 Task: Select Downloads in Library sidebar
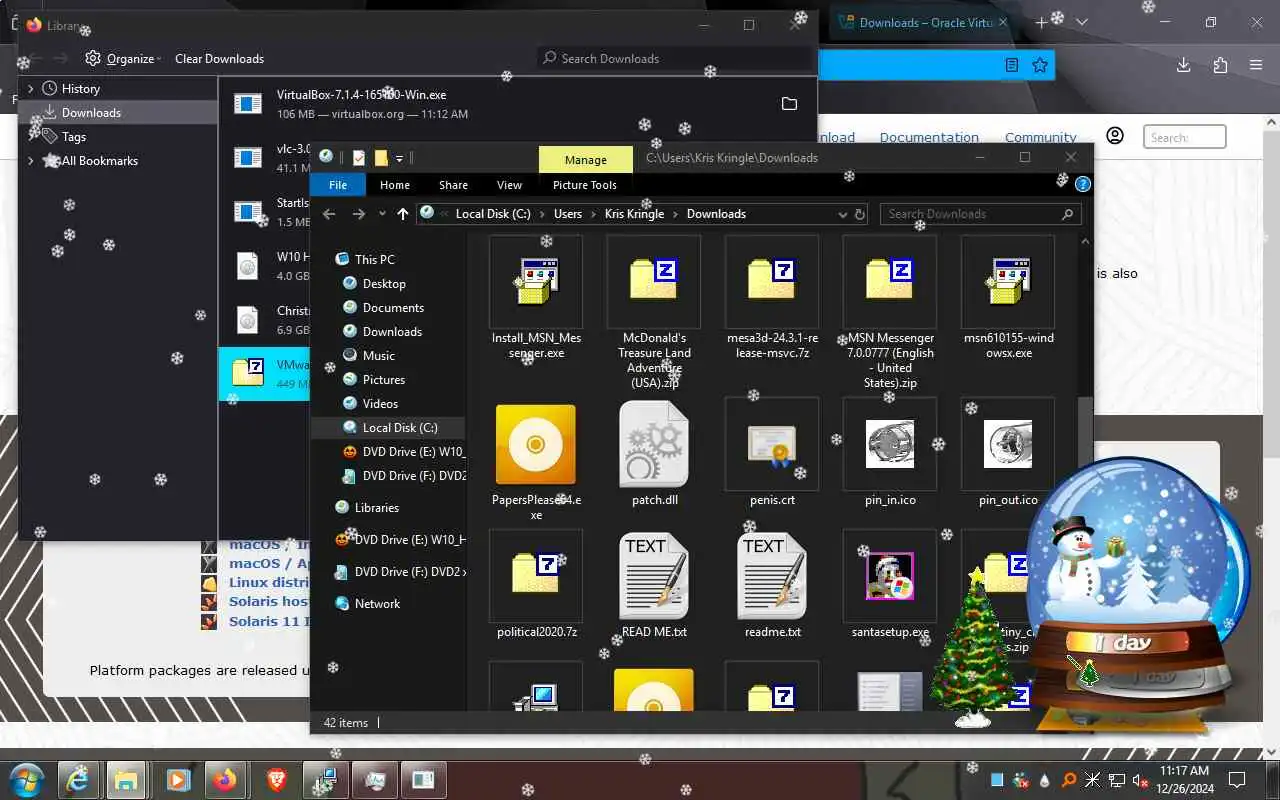118,113
